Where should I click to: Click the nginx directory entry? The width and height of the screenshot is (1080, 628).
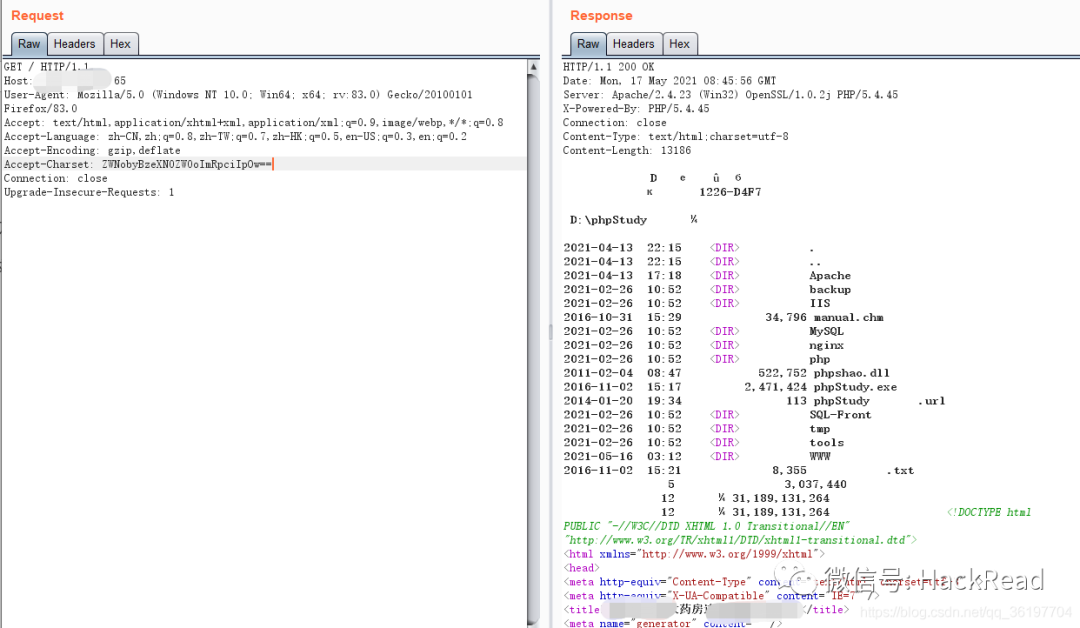tap(827, 345)
